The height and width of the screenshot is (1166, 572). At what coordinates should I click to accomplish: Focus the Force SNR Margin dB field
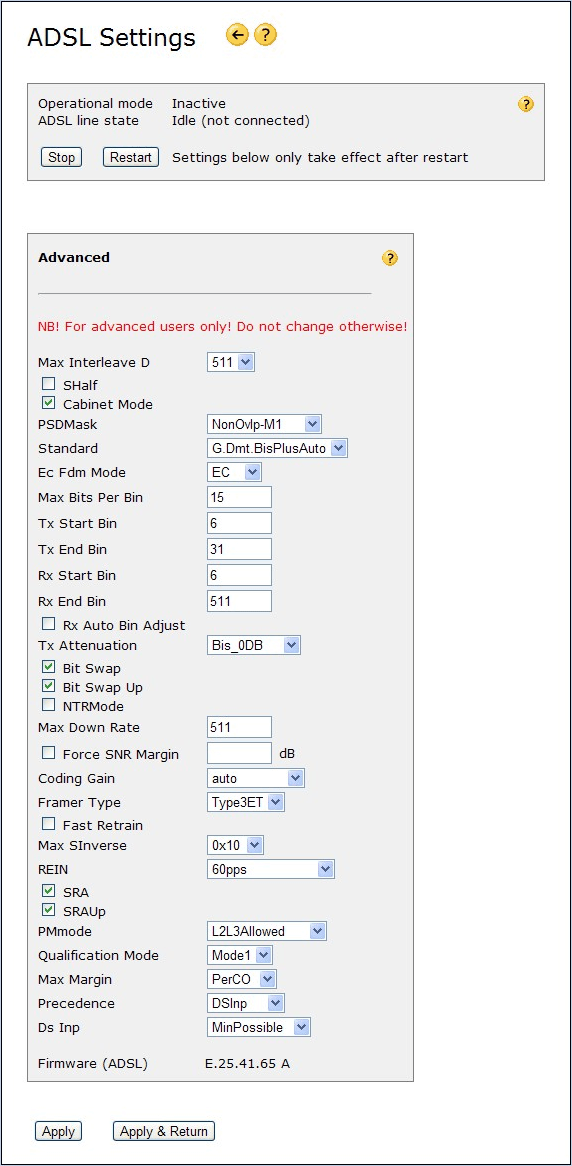(x=240, y=753)
